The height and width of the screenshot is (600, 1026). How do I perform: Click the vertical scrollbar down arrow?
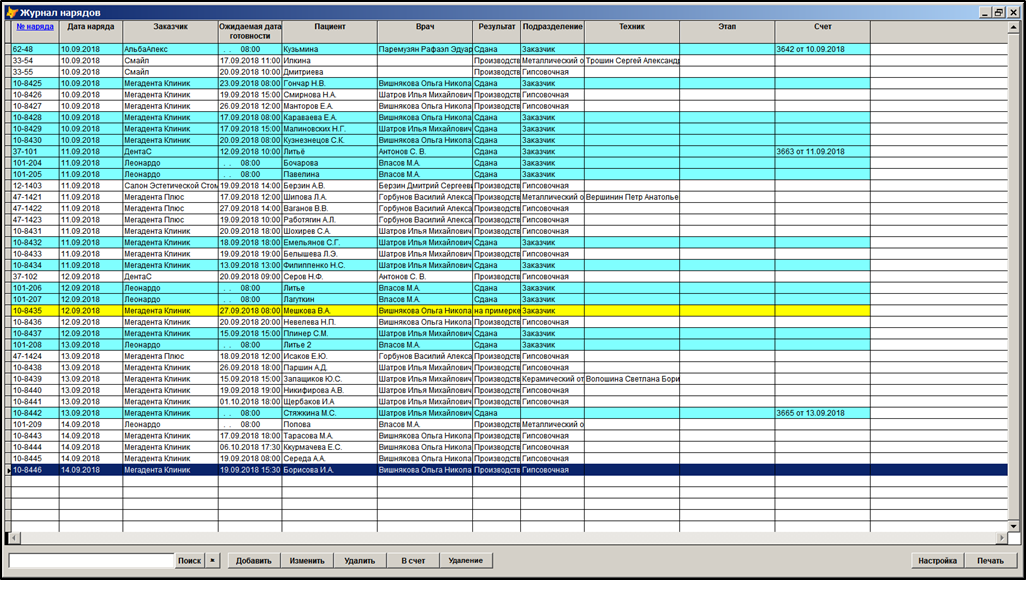(1011, 527)
